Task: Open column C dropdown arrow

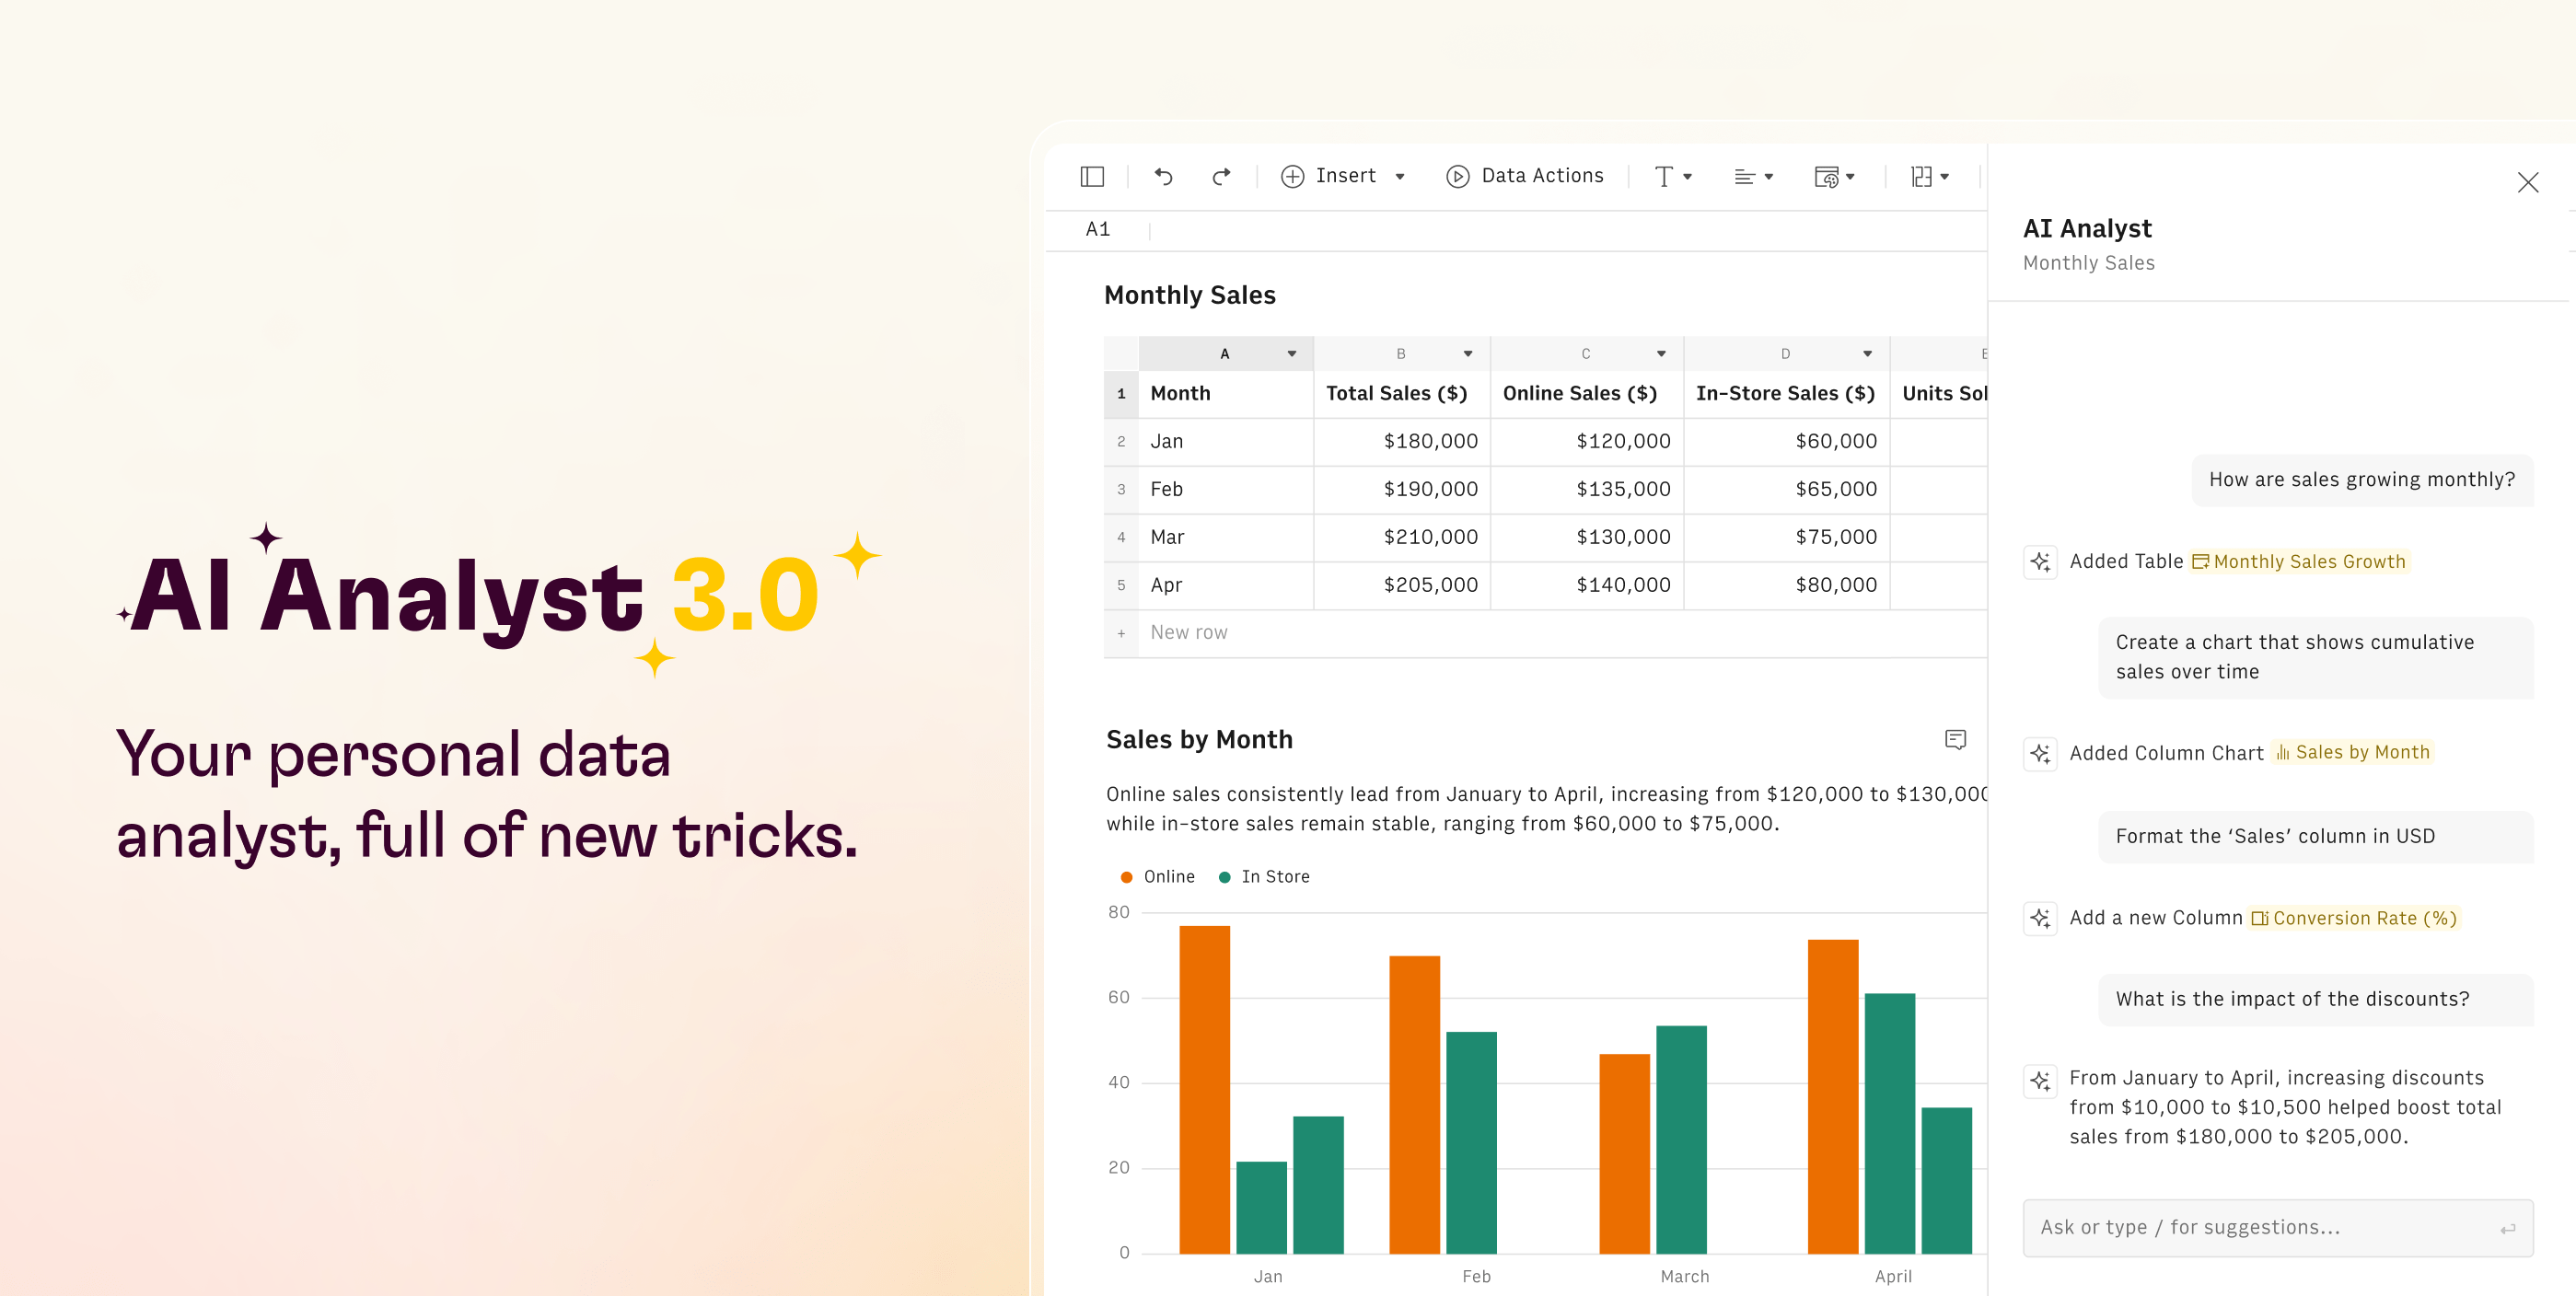Action: pos(1660,354)
